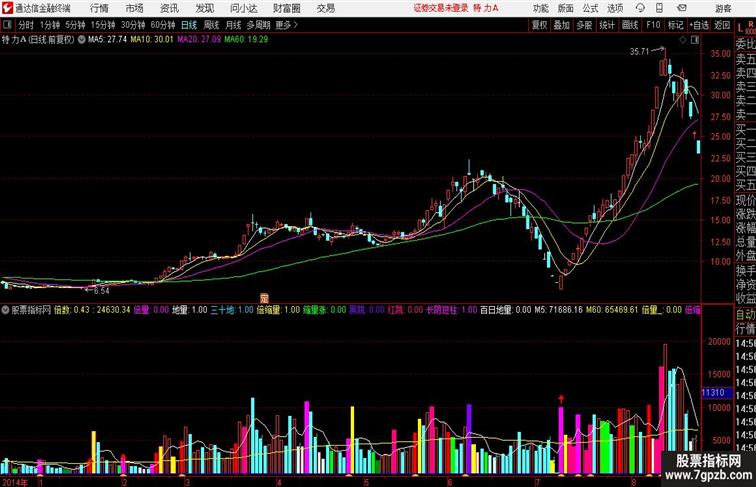The width and height of the screenshot is (756, 487).
Task: Select the 日线 daily tab
Action: click(189, 25)
